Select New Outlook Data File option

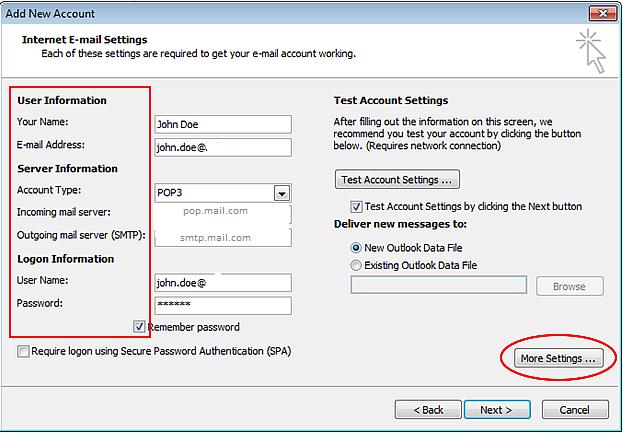coord(357,247)
